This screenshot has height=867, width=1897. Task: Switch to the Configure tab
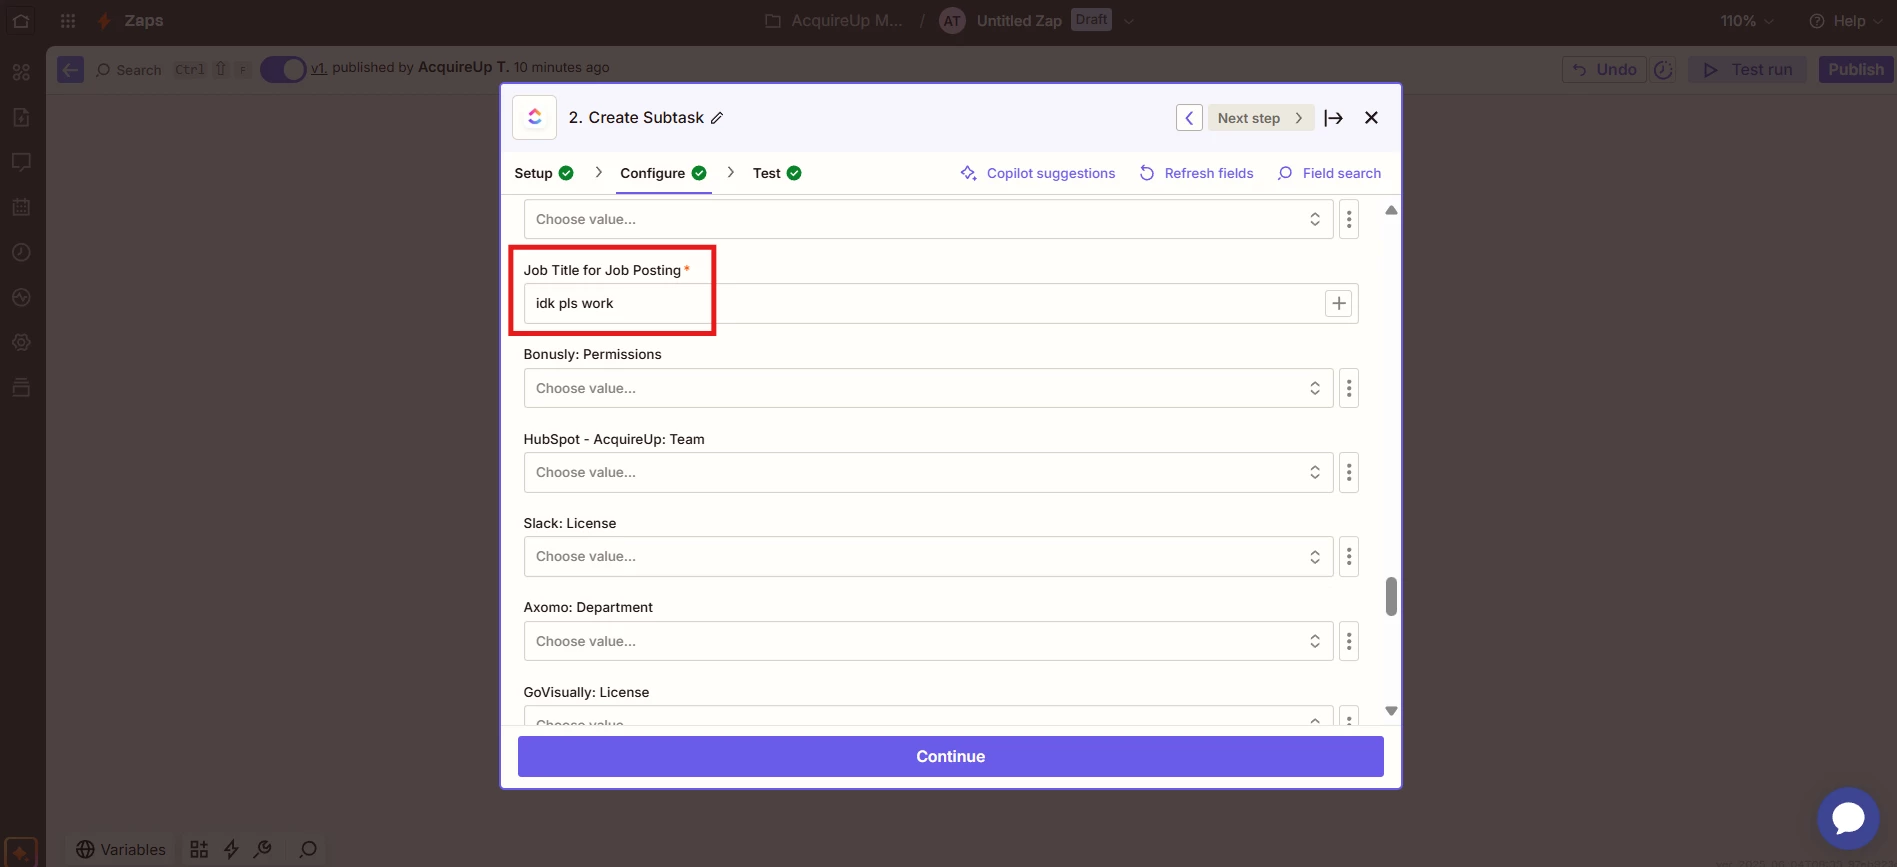663,173
